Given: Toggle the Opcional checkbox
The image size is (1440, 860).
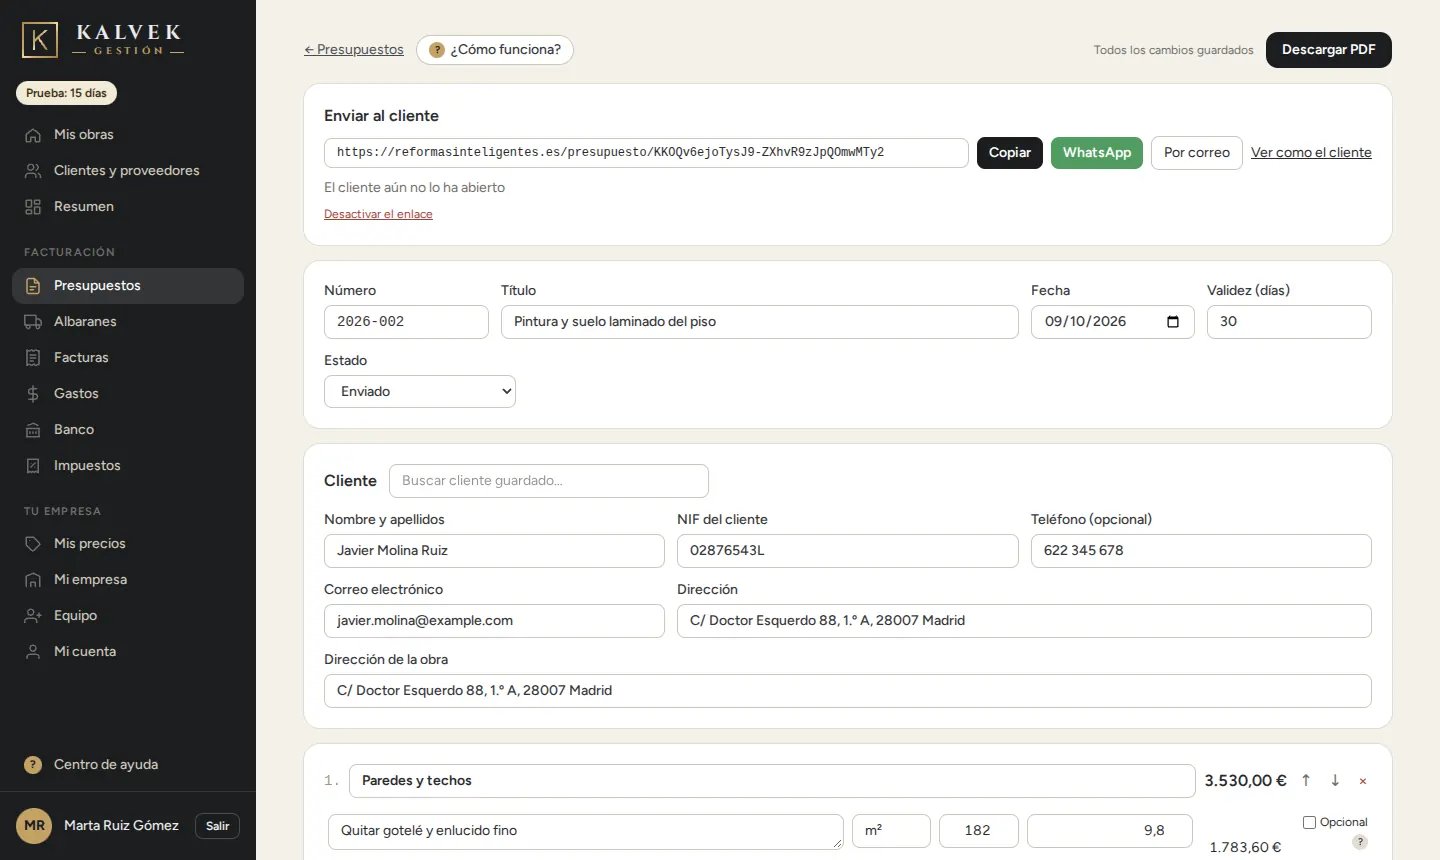Looking at the screenshot, I should pyautogui.click(x=1309, y=822).
